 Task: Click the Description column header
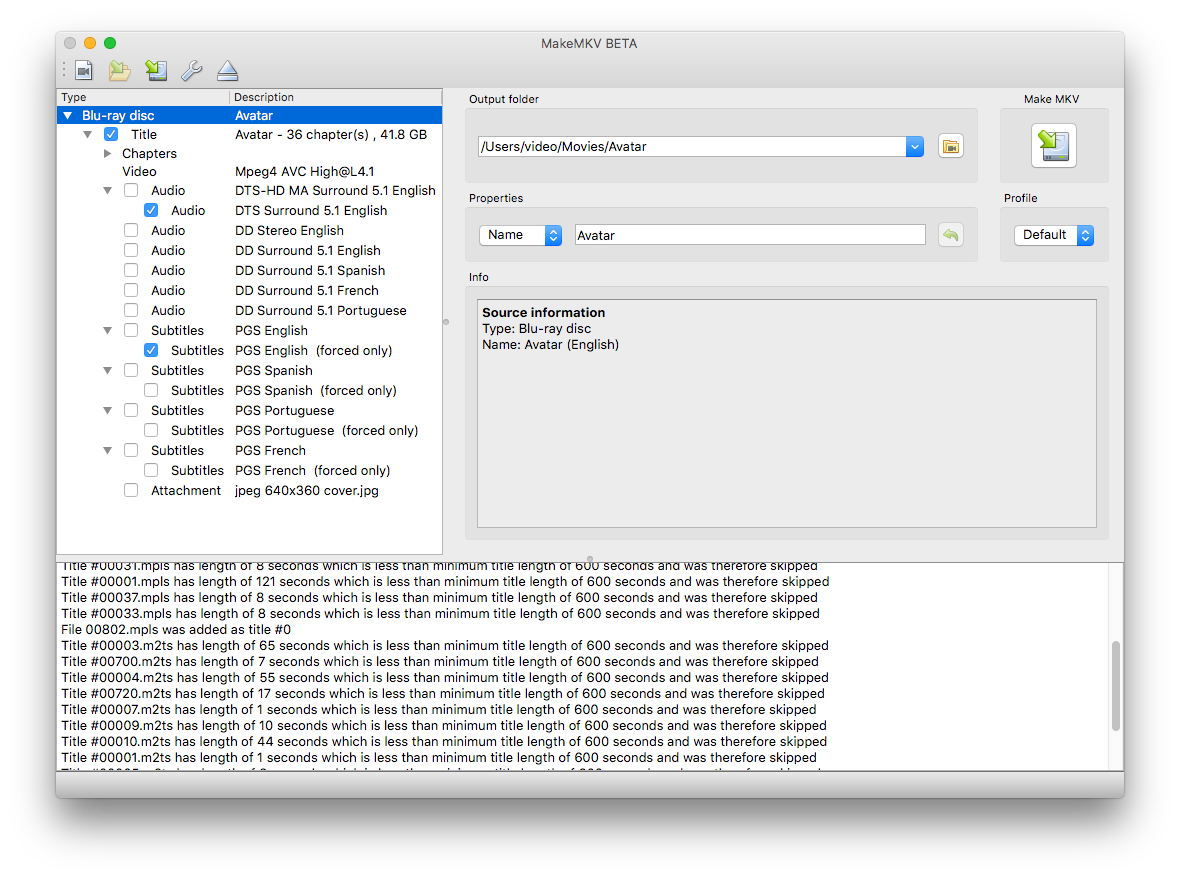coord(336,97)
